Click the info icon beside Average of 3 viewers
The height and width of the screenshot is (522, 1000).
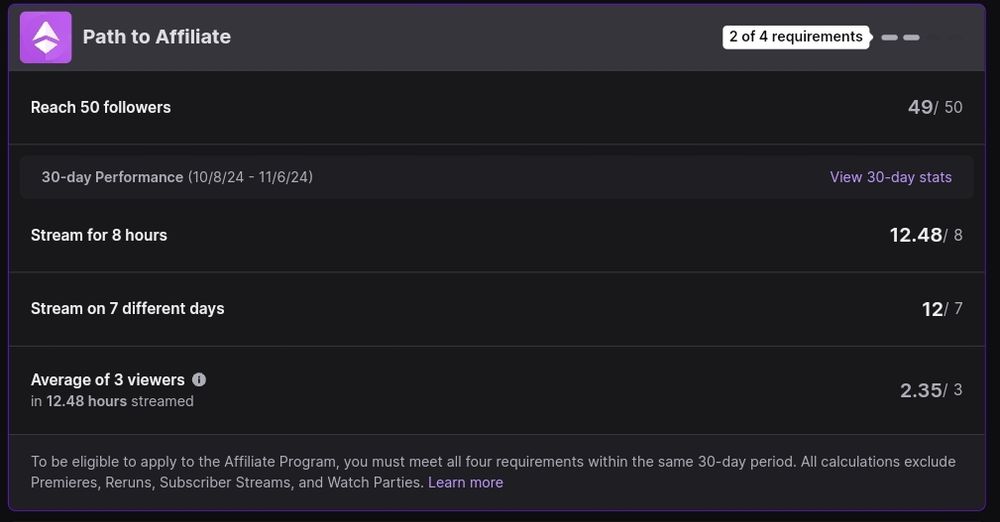coord(199,380)
